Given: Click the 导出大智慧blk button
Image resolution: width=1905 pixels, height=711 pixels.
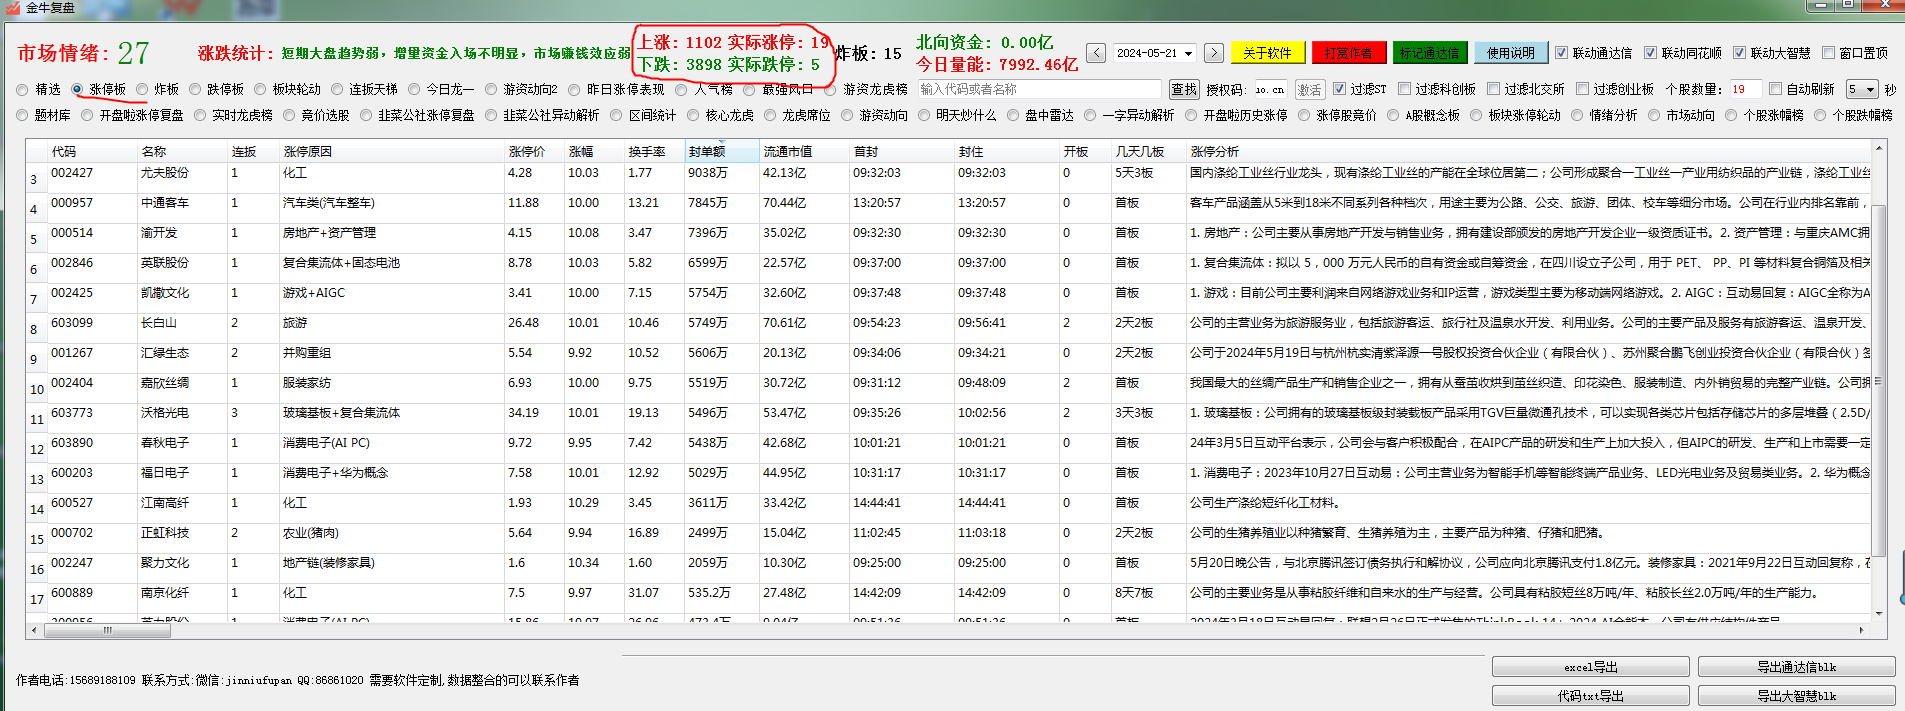Looking at the screenshot, I should point(1796,696).
